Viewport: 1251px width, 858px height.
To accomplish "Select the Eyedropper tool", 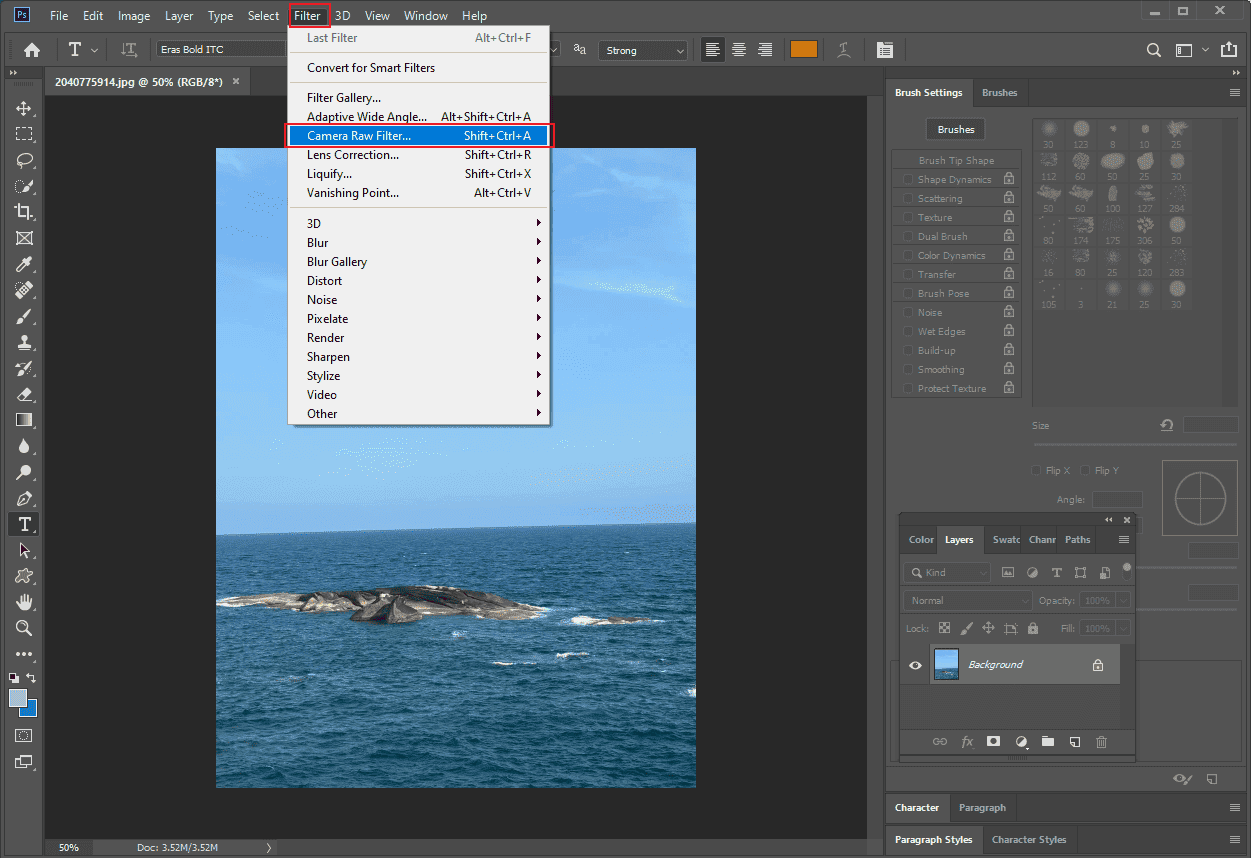I will pyautogui.click(x=22, y=264).
